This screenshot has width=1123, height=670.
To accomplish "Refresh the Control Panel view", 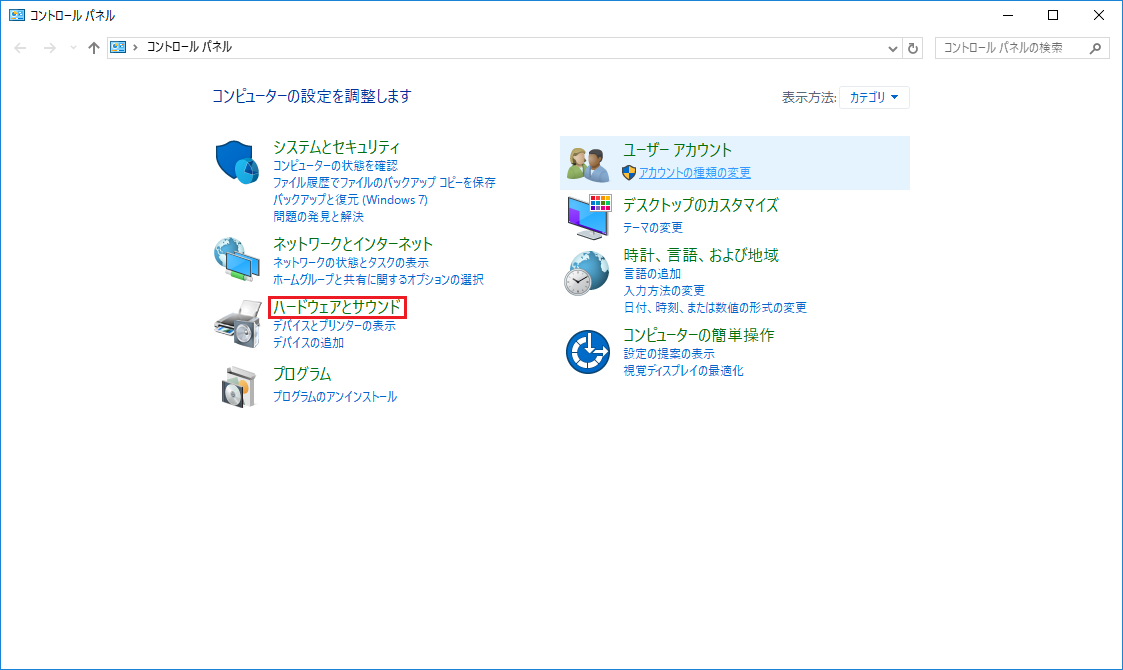I will [x=912, y=48].
